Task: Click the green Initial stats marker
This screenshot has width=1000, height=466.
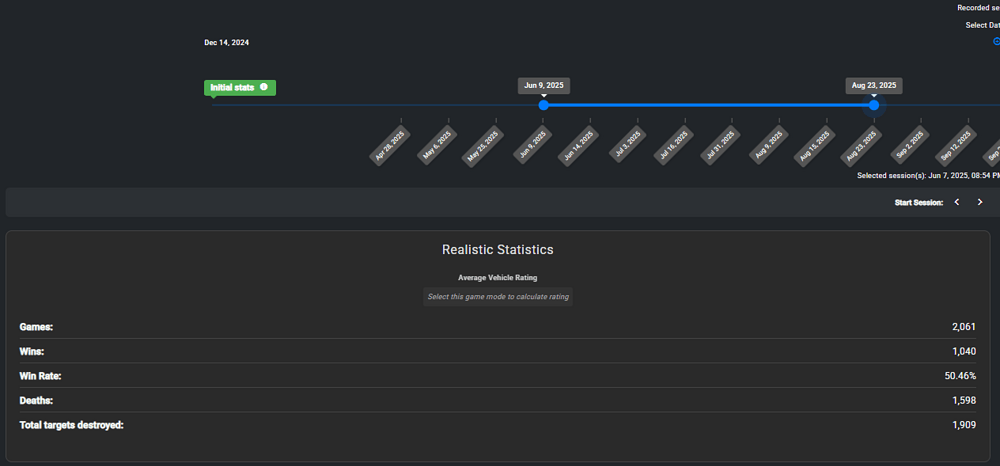Action: click(240, 87)
